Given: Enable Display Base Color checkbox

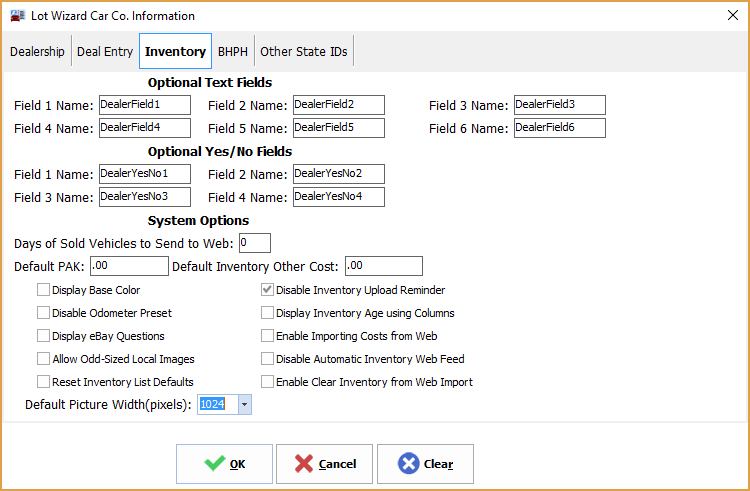Looking at the screenshot, I should coord(44,290).
